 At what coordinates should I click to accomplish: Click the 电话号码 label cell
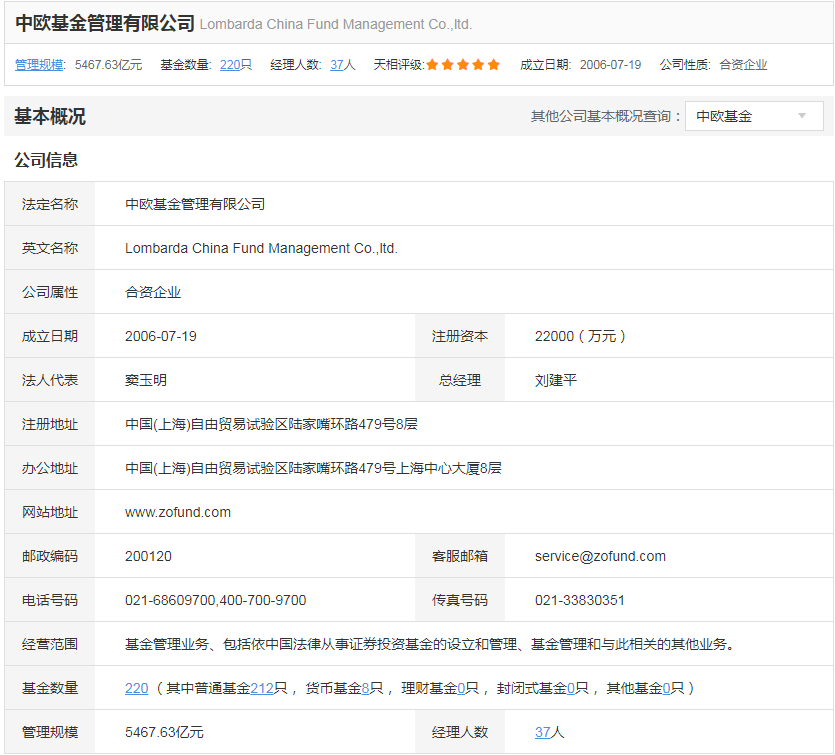click(50, 601)
